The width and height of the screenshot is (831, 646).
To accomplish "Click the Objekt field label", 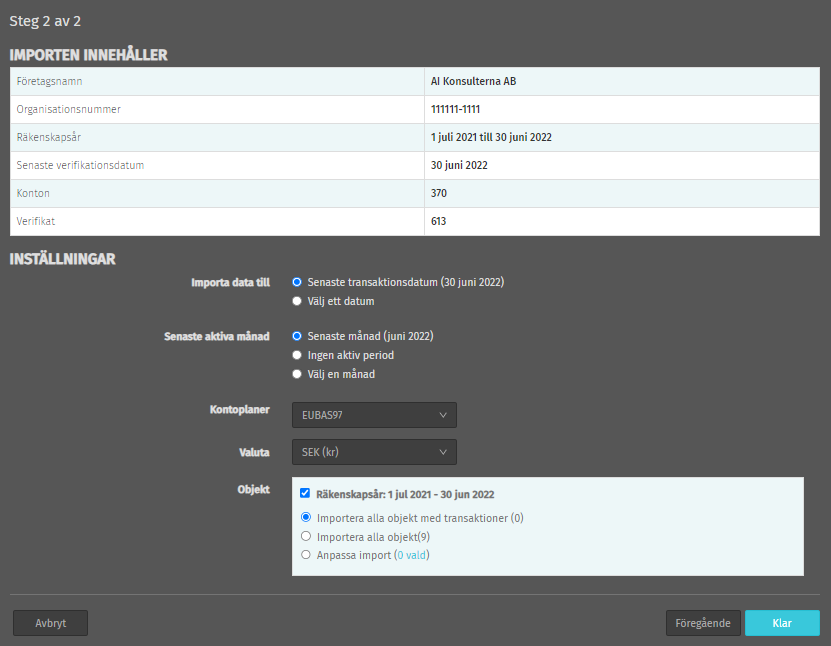I will pos(253,490).
